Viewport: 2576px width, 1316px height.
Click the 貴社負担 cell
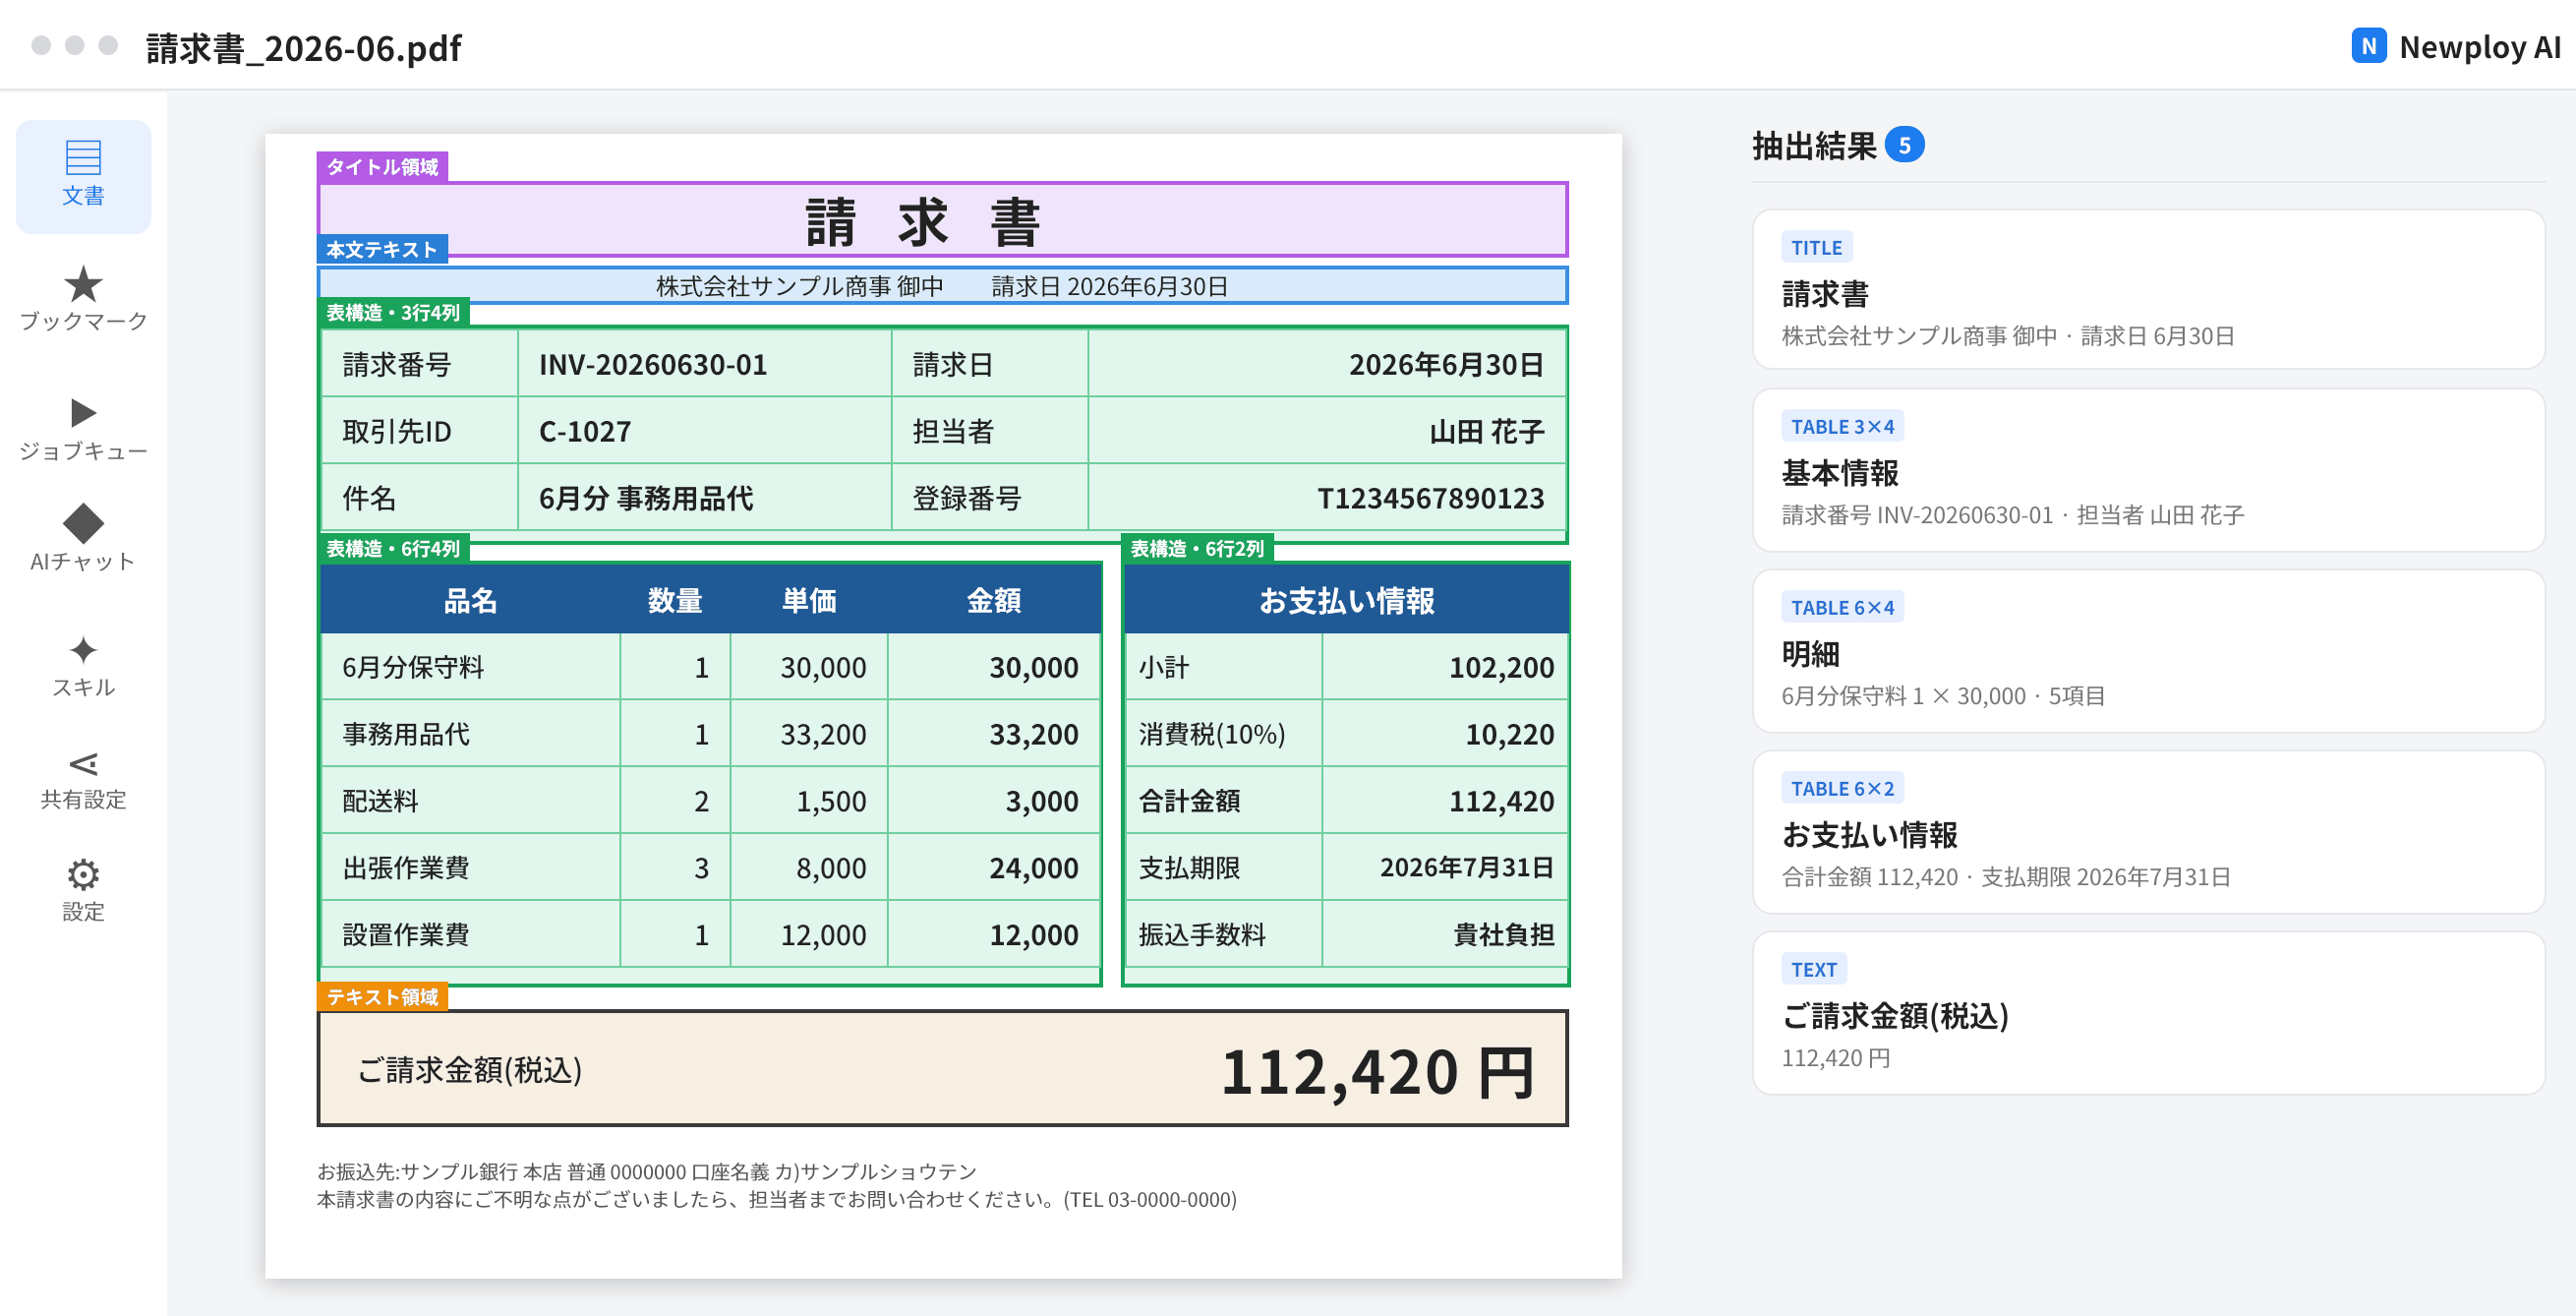1444,934
